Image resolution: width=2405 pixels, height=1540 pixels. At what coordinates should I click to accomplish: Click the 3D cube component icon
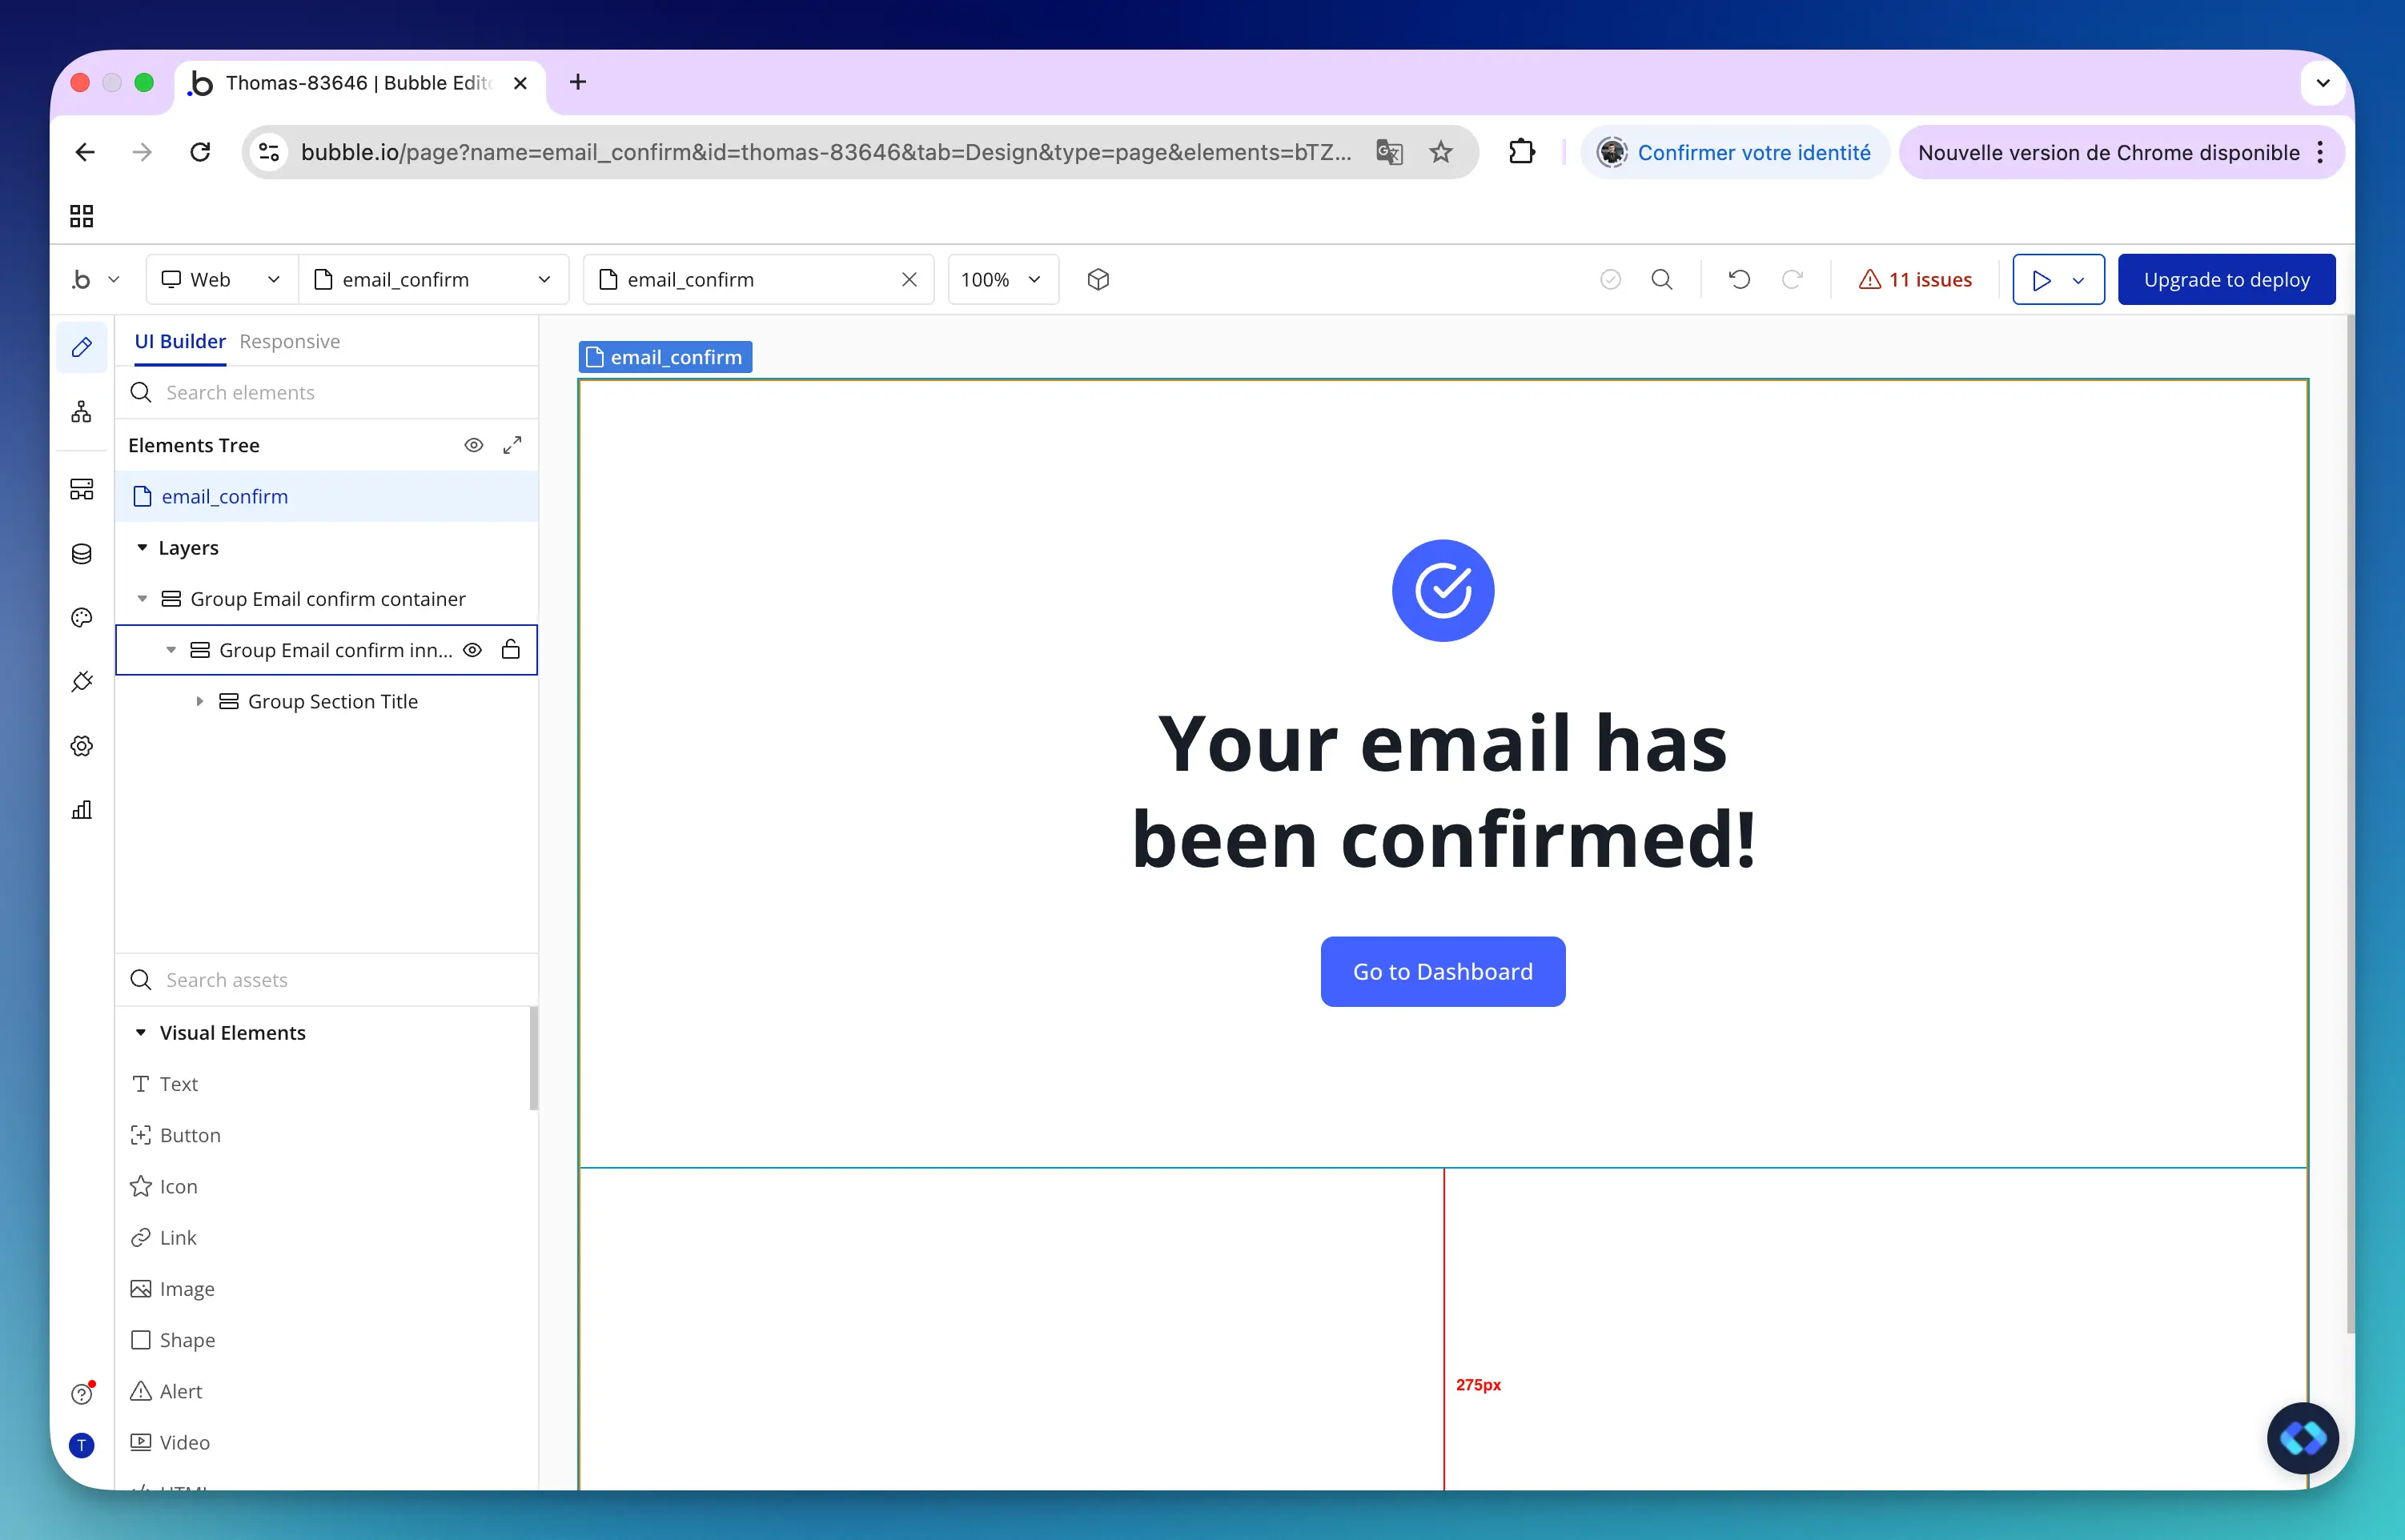1098,280
